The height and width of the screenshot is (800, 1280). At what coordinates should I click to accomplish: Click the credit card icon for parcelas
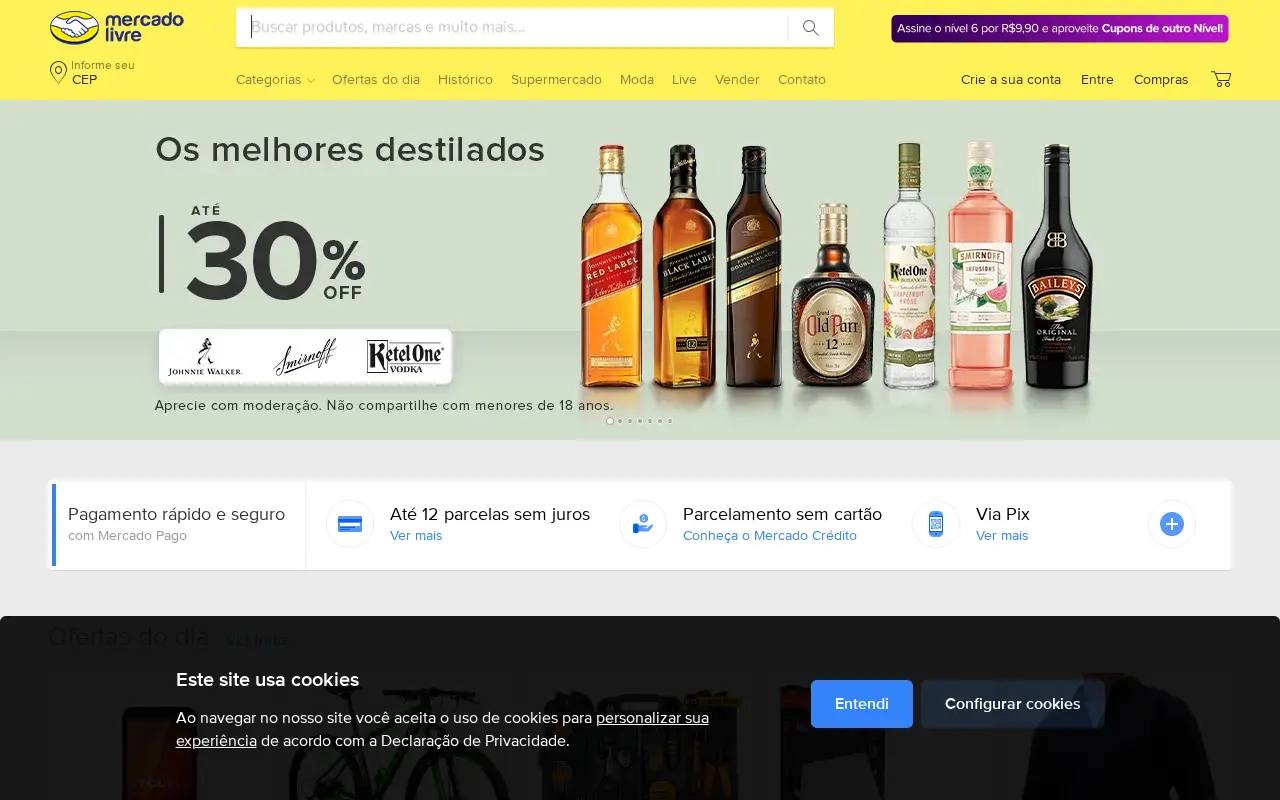[350, 524]
